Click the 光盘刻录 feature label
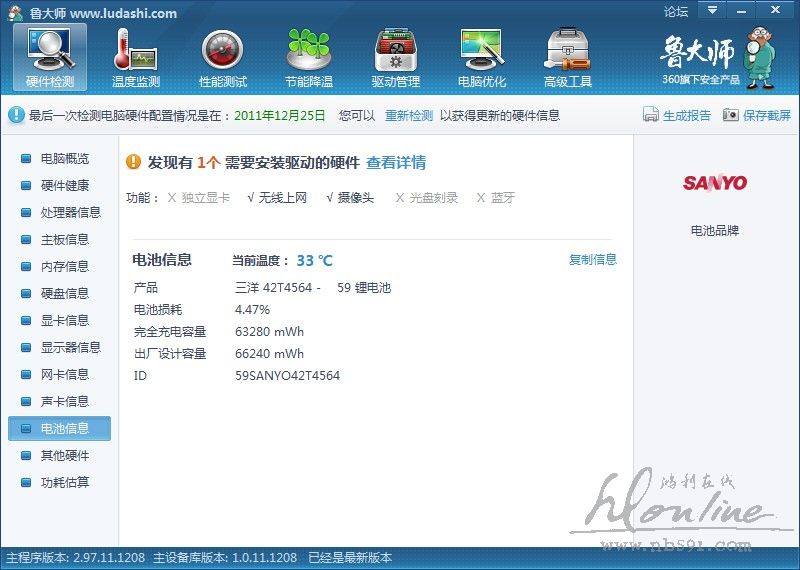This screenshot has height=570, width=800. click(434, 197)
